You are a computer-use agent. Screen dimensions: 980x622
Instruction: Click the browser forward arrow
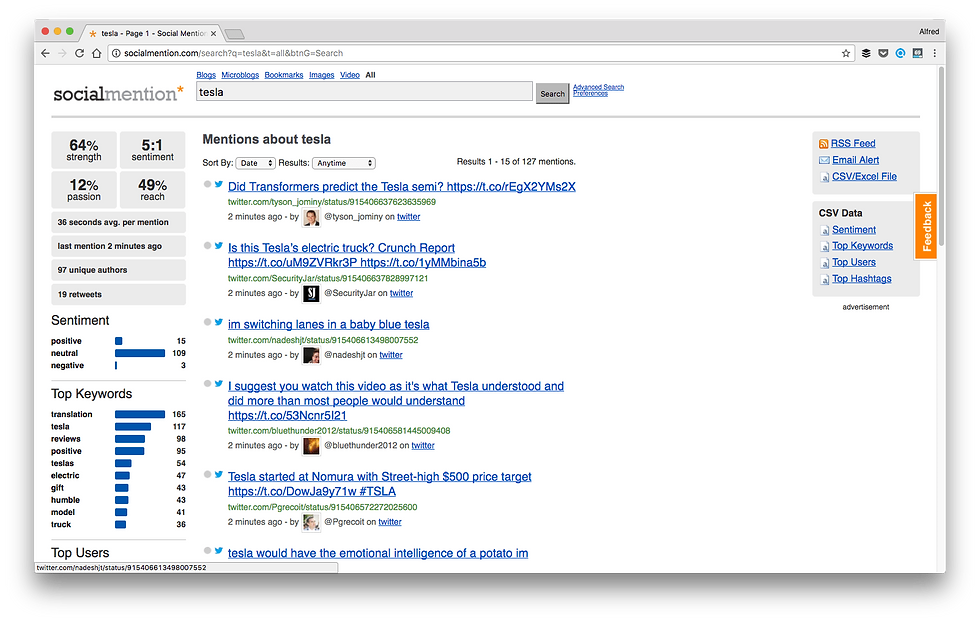(x=62, y=53)
